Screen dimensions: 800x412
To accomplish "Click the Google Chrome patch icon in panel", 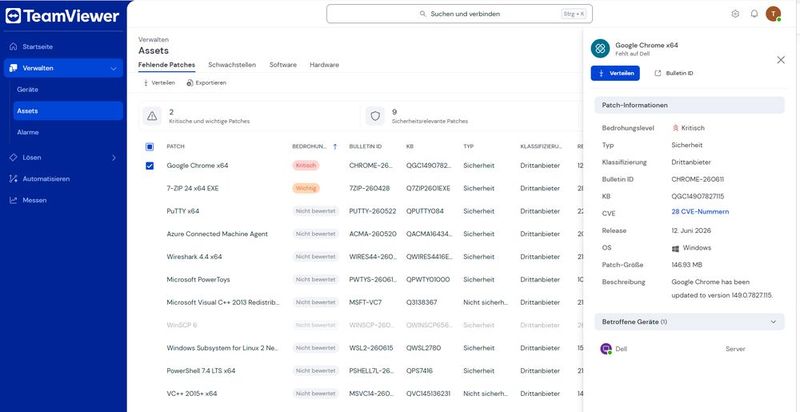I will pos(601,48).
